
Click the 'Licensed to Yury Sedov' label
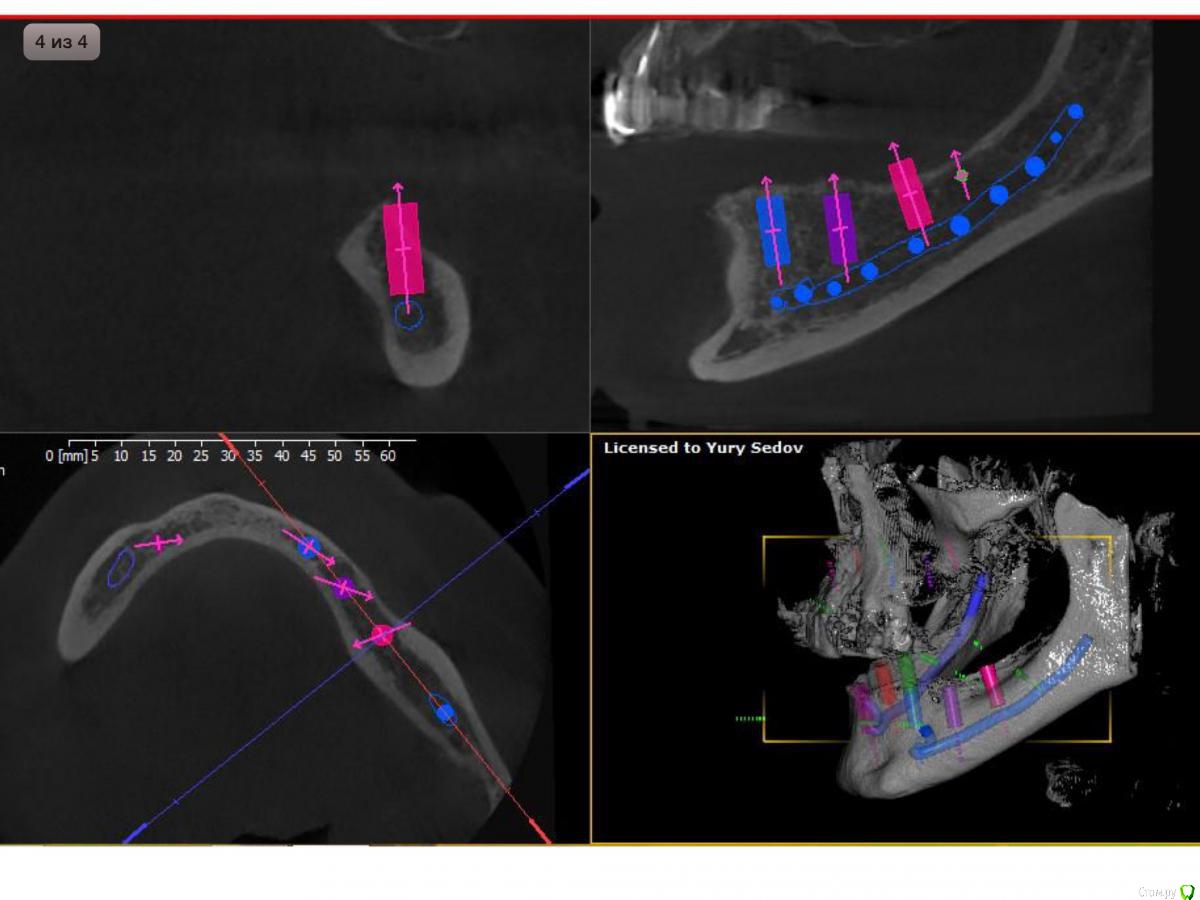coord(703,448)
